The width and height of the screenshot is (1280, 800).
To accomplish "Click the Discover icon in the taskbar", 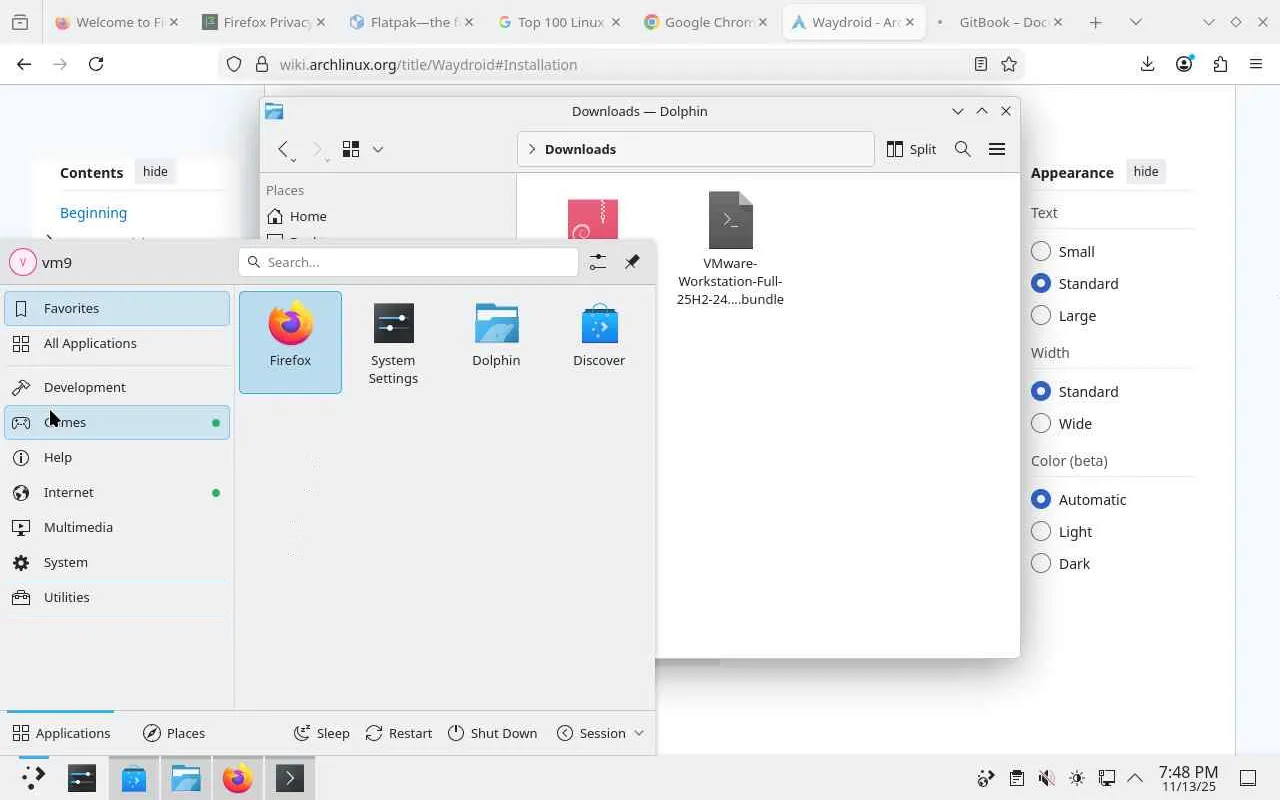I will 134,778.
